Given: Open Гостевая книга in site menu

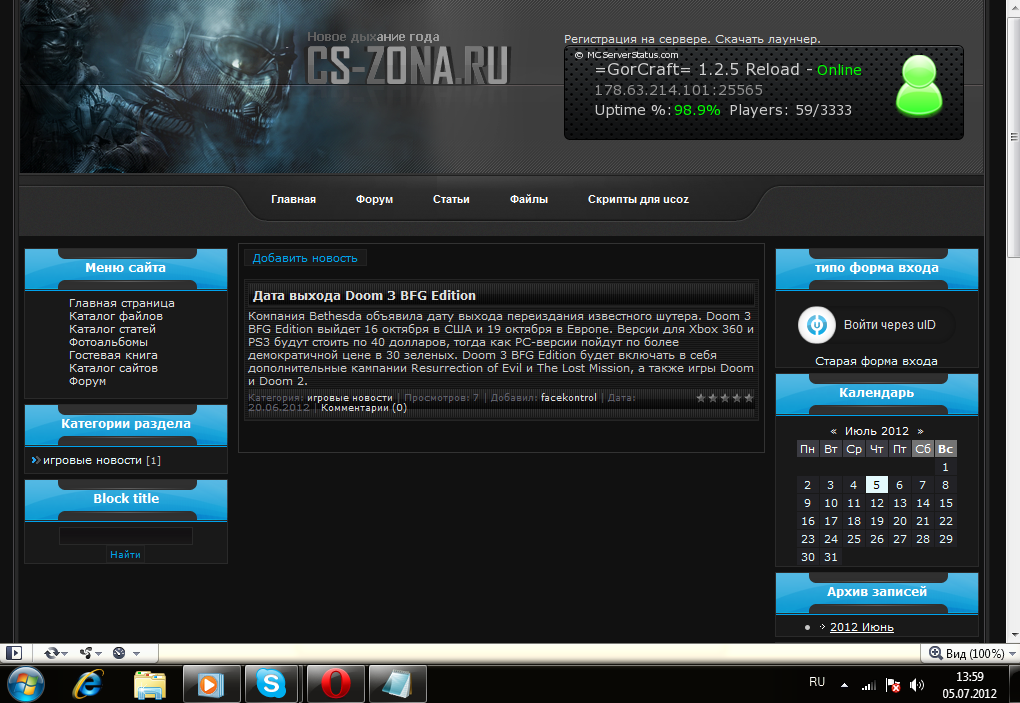Looking at the screenshot, I should coord(113,355).
